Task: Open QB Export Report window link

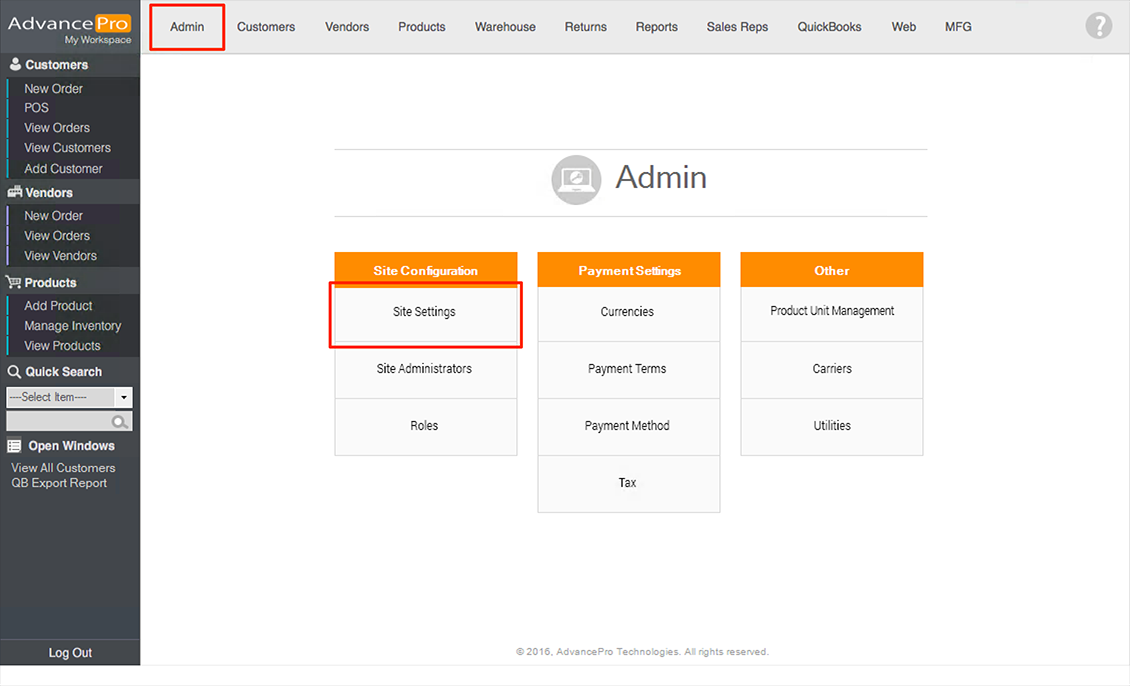Action: [x=59, y=483]
